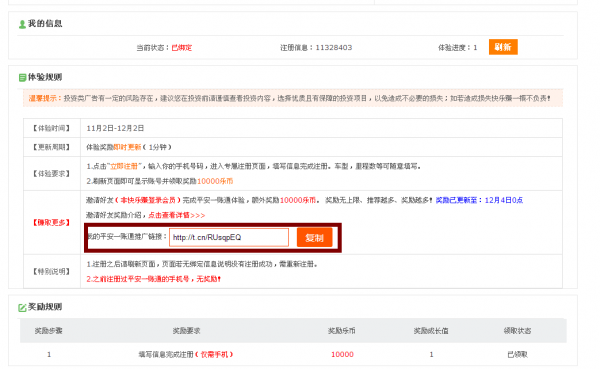
Task: Click the 体验规则 section heading
Action: tap(45, 77)
